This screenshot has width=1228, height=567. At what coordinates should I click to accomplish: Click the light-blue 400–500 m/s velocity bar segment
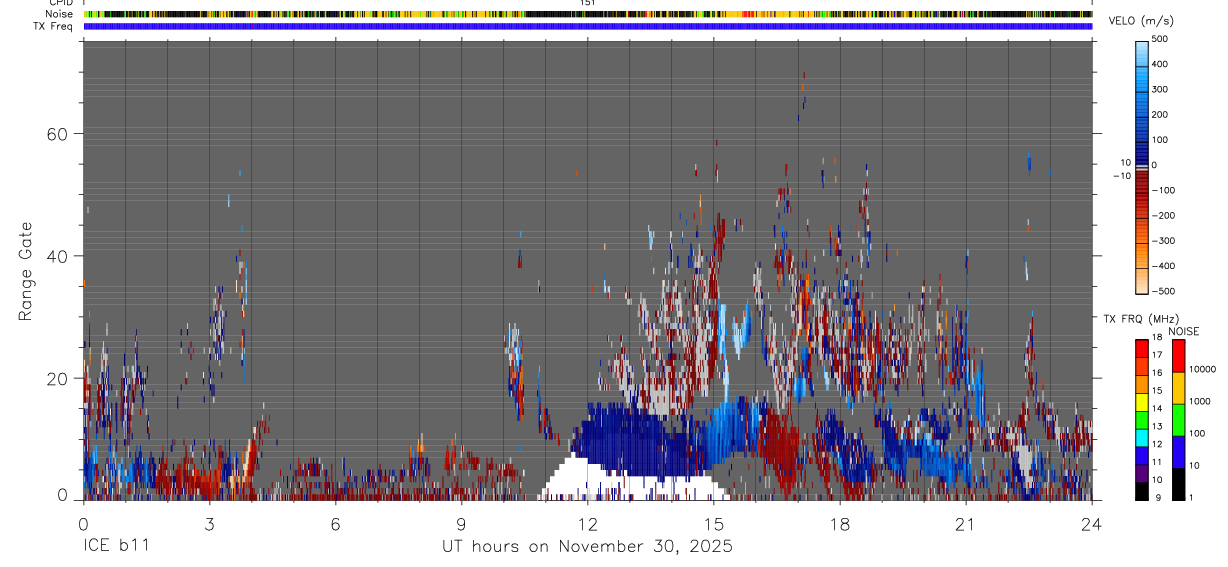click(x=1142, y=52)
